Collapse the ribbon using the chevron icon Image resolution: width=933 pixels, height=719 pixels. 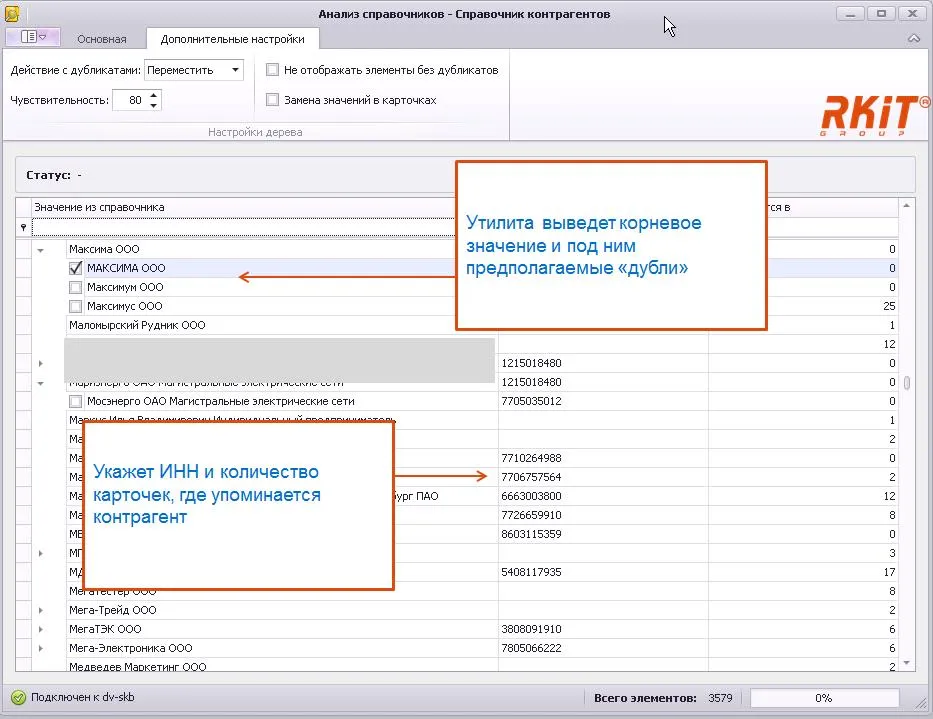tap(913, 39)
